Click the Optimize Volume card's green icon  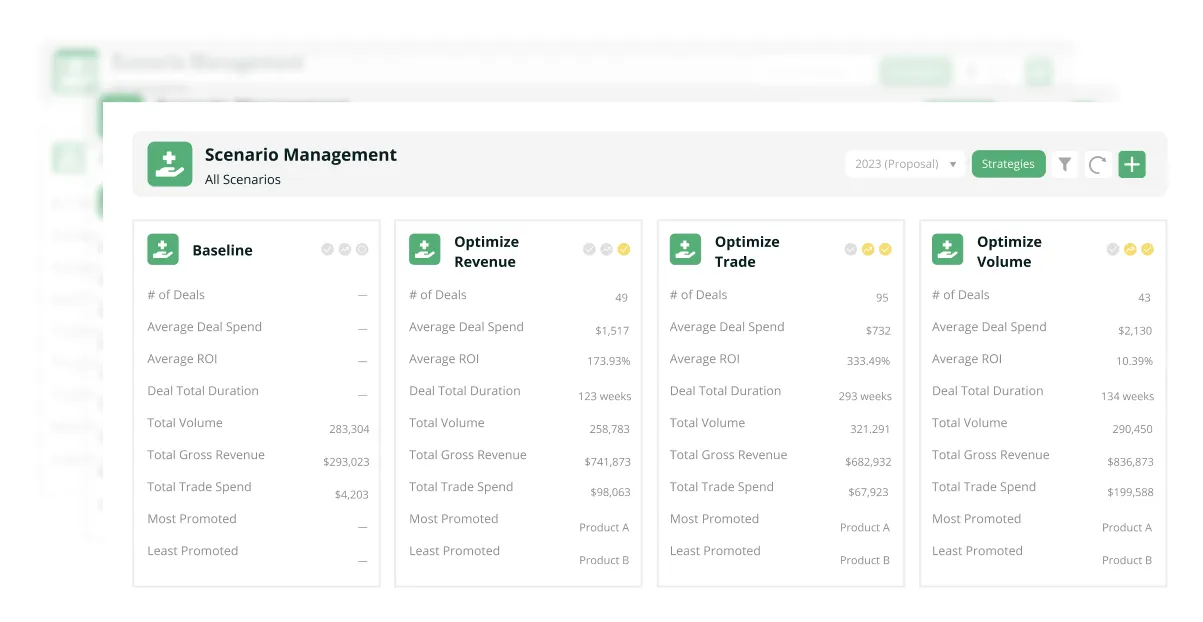coord(948,250)
